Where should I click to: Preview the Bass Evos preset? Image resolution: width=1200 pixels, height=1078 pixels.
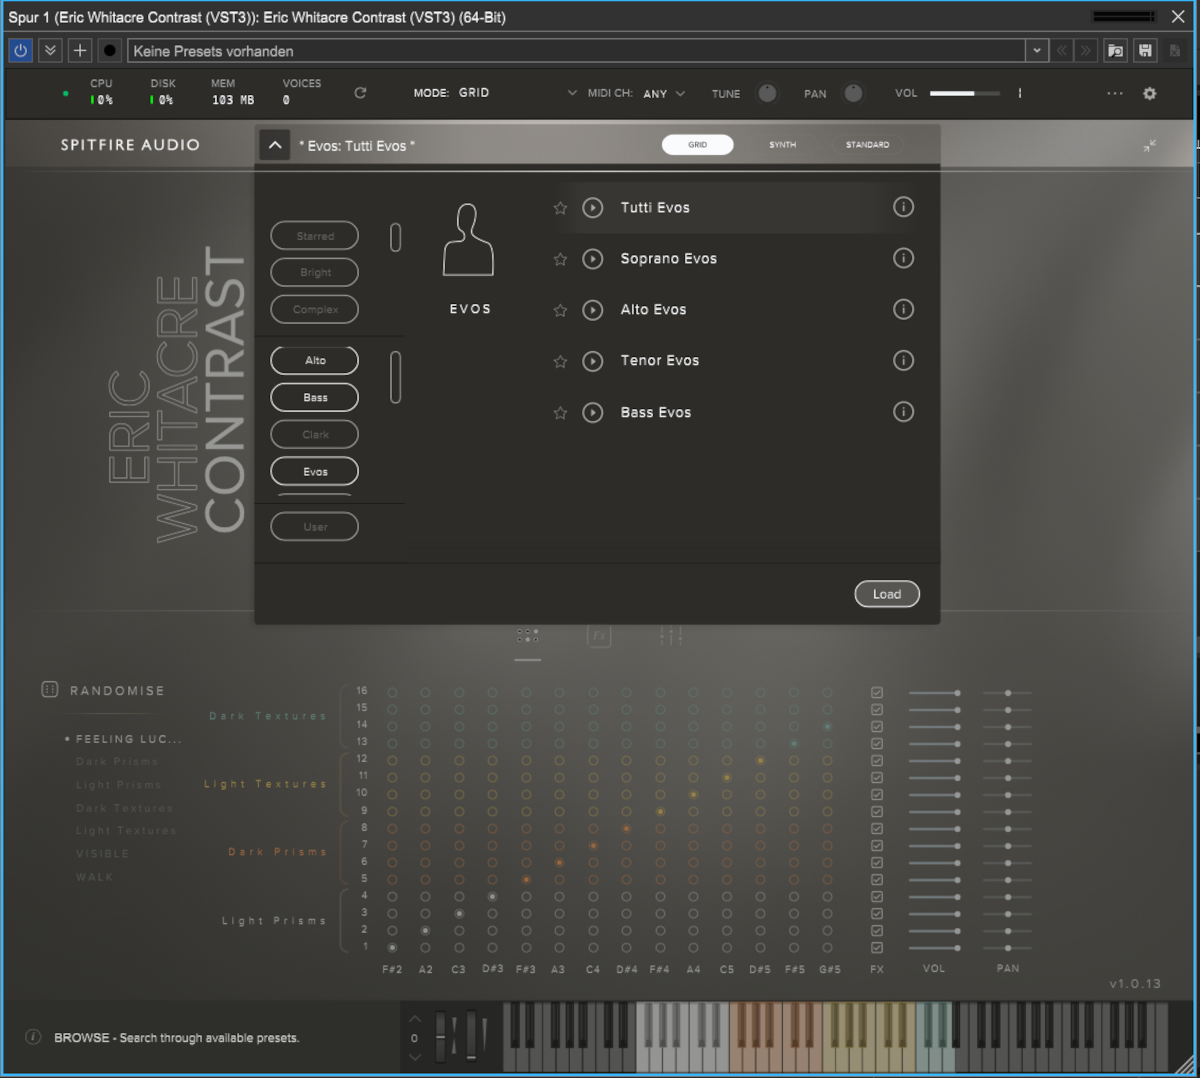pyautogui.click(x=593, y=412)
